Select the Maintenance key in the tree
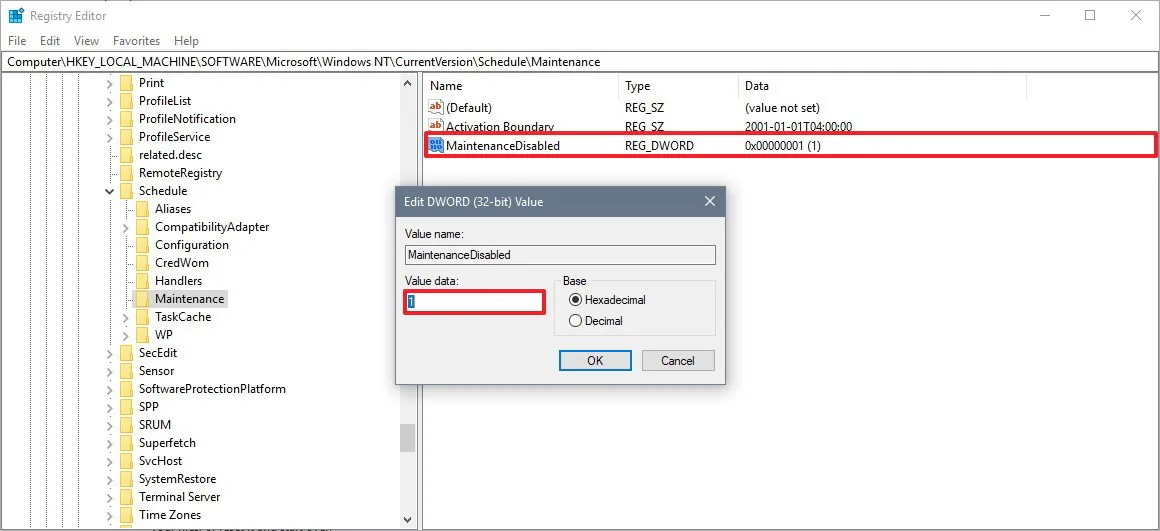 tap(189, 299)
